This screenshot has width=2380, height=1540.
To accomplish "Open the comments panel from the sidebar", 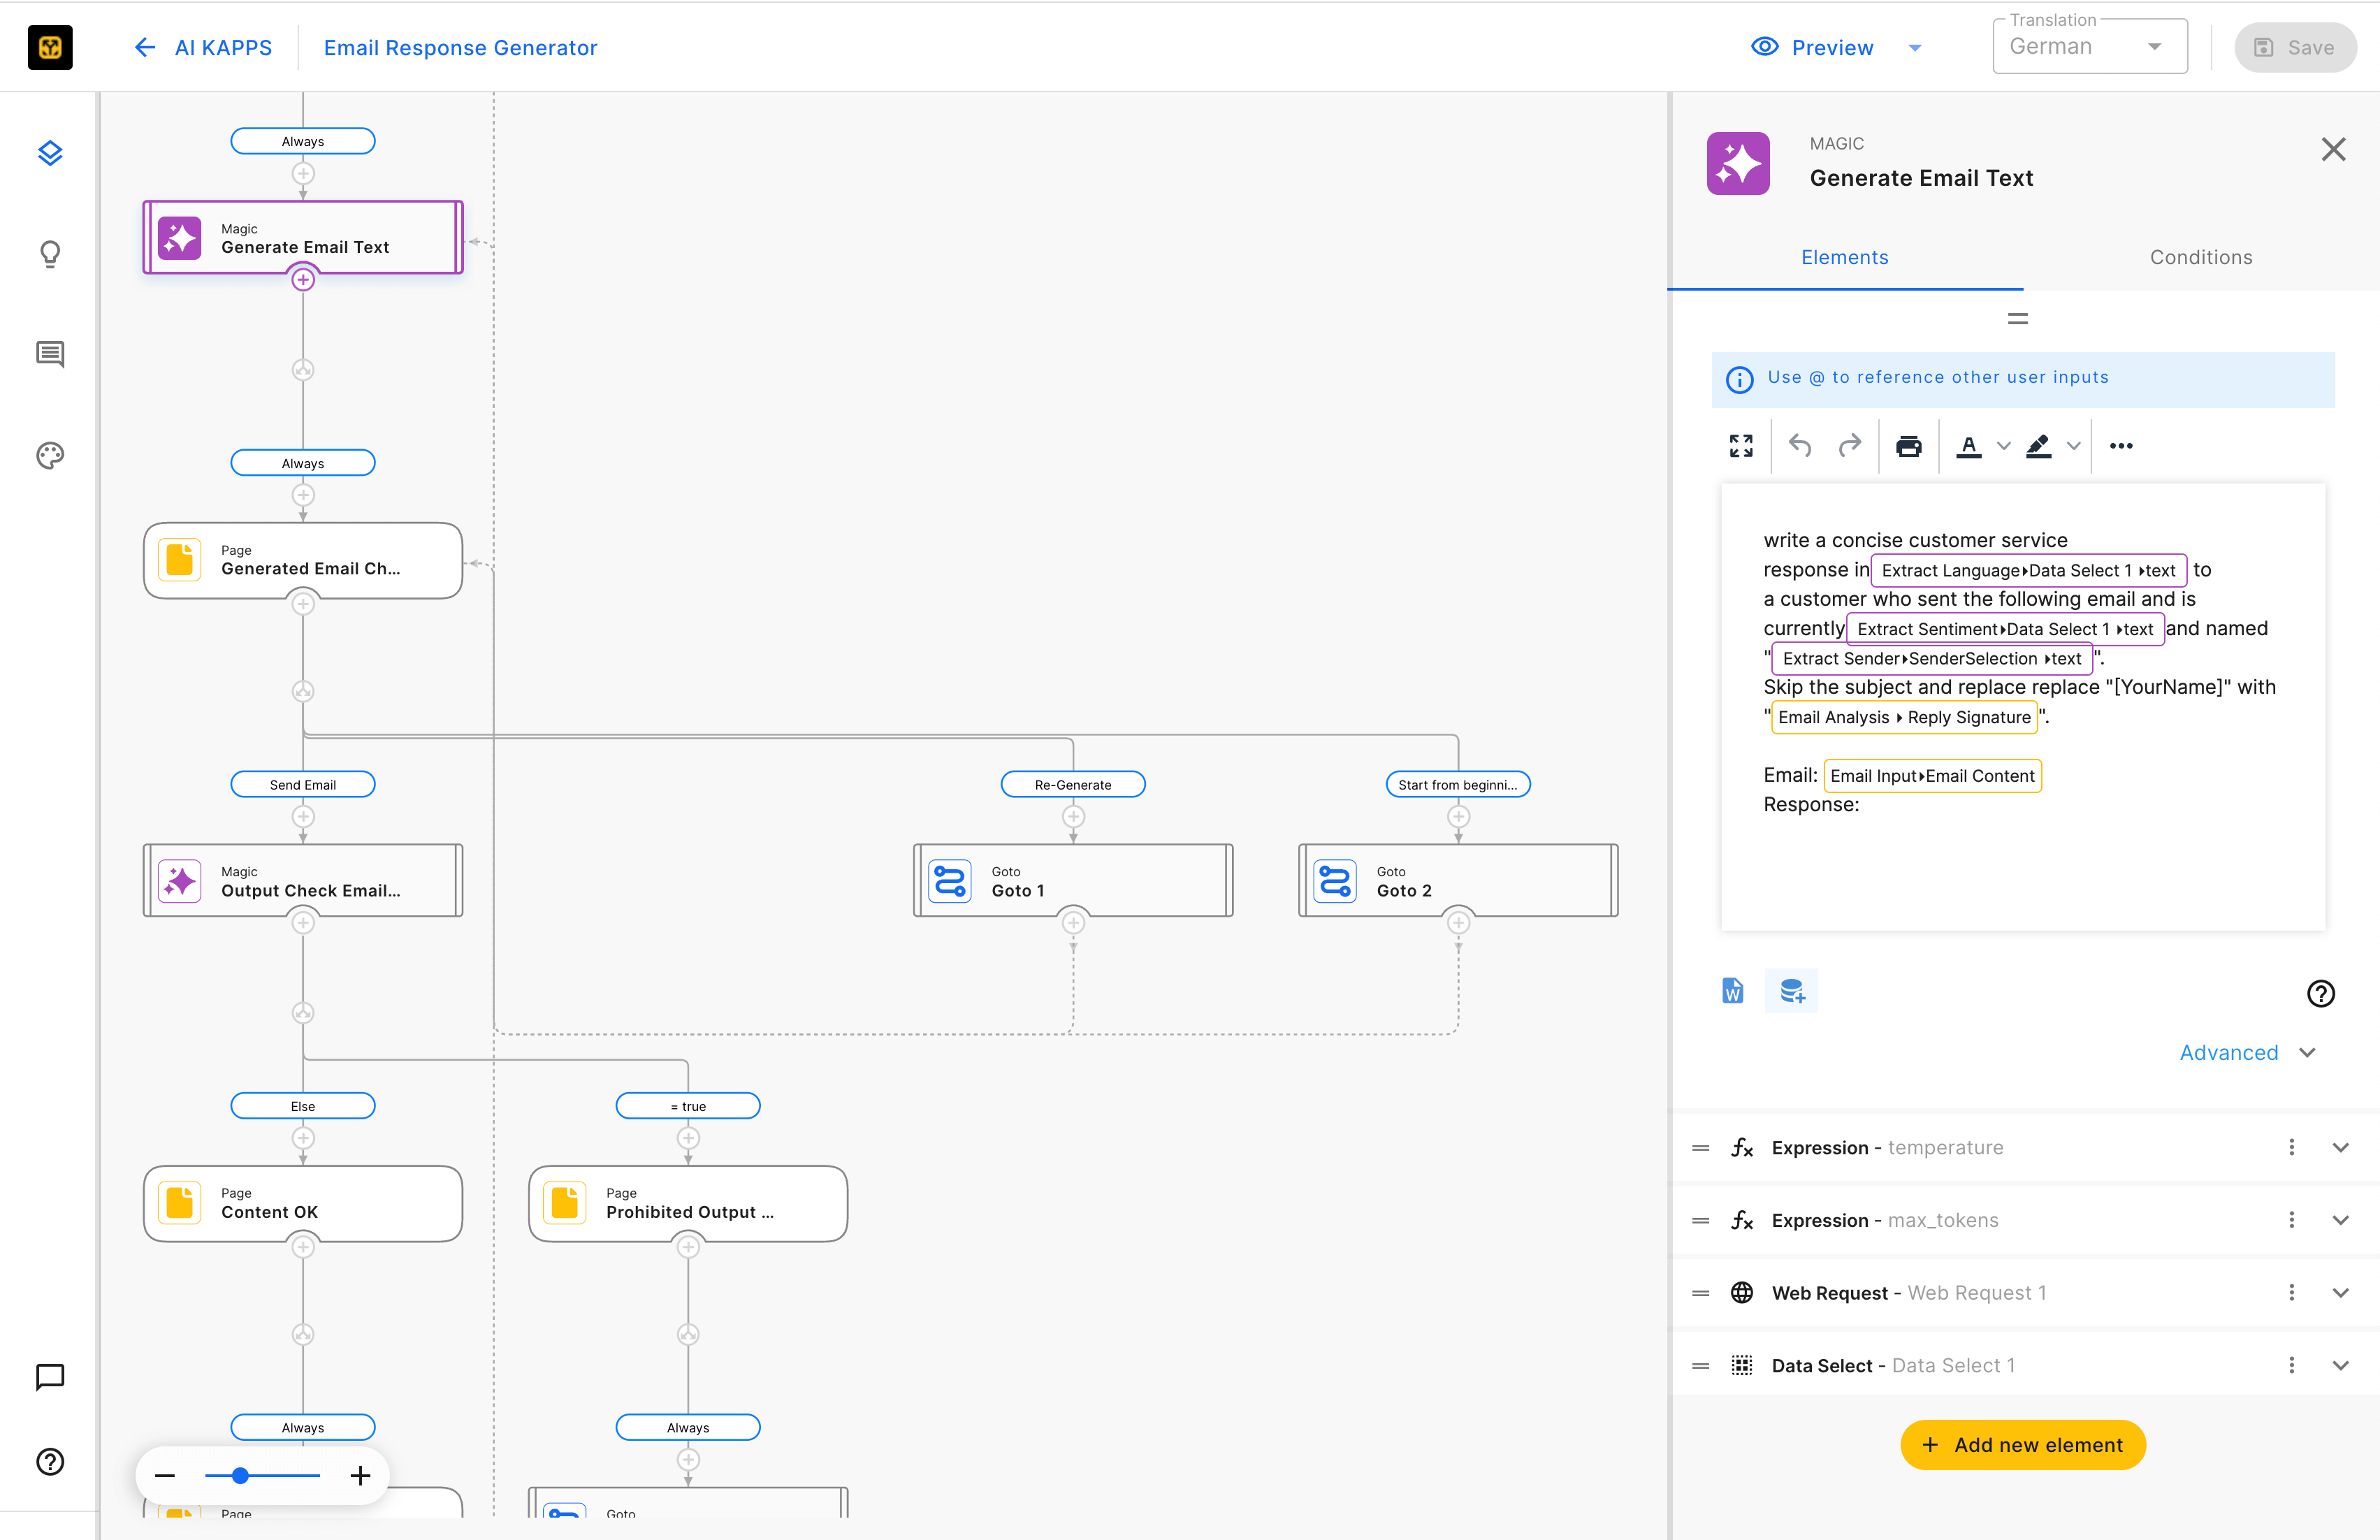I will (50, 354).
